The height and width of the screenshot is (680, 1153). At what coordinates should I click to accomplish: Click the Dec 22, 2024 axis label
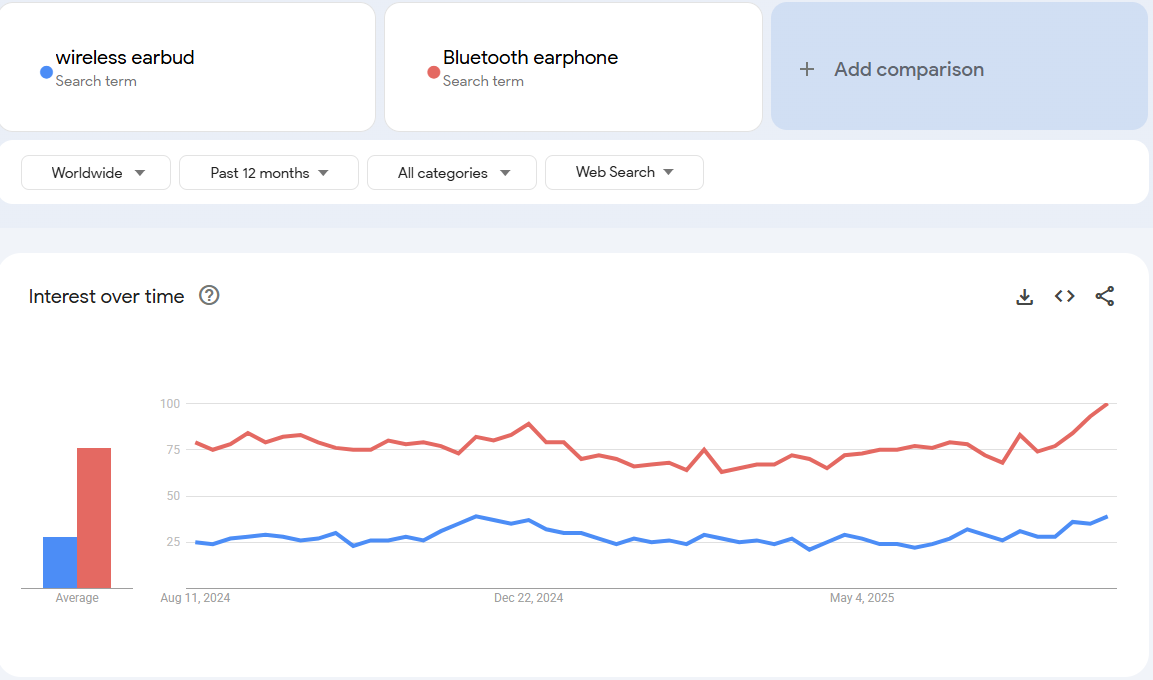529,597
